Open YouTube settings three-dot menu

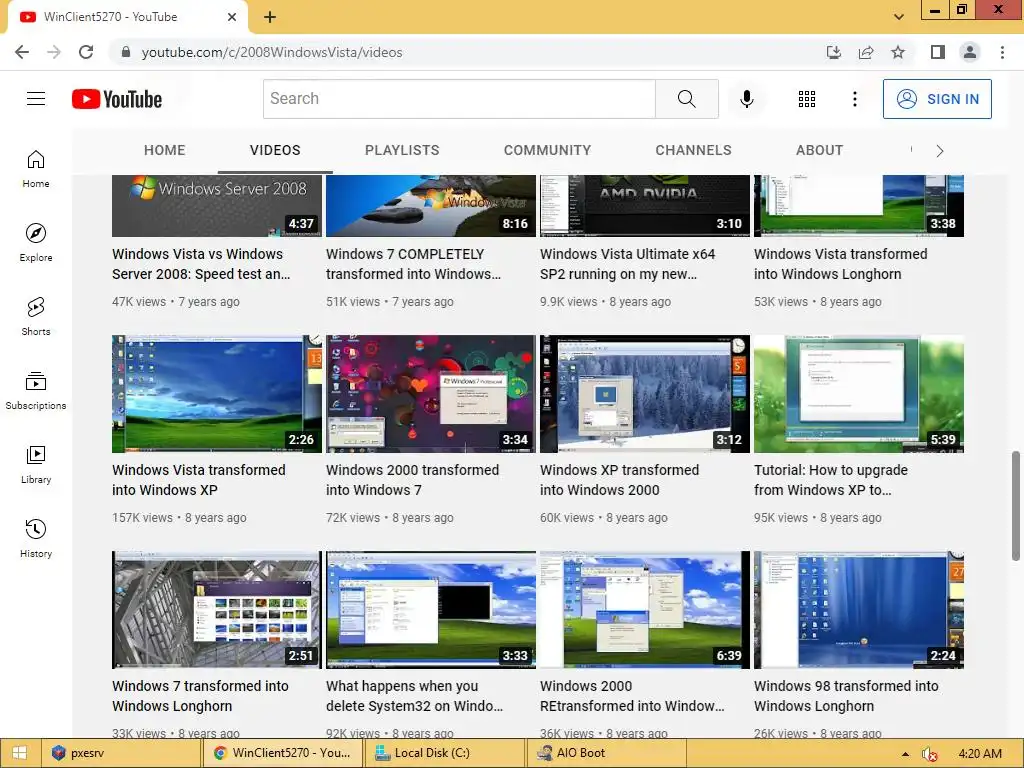click(854, 99)
